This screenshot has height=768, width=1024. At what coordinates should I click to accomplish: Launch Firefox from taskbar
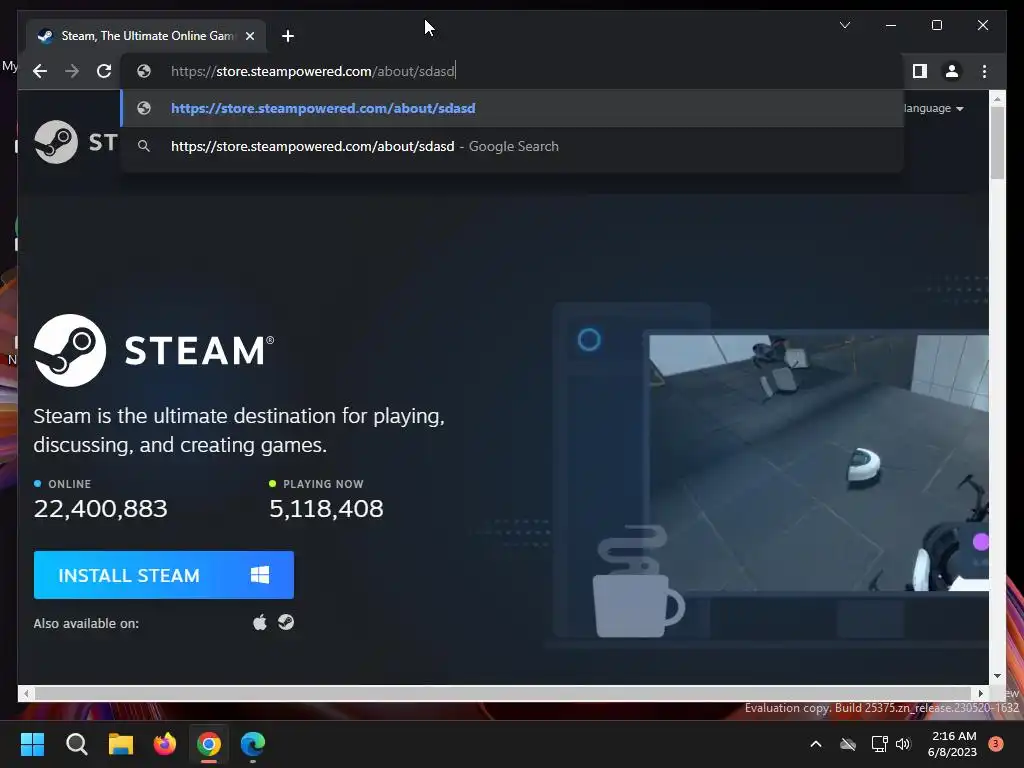click(x=165, y=744)
